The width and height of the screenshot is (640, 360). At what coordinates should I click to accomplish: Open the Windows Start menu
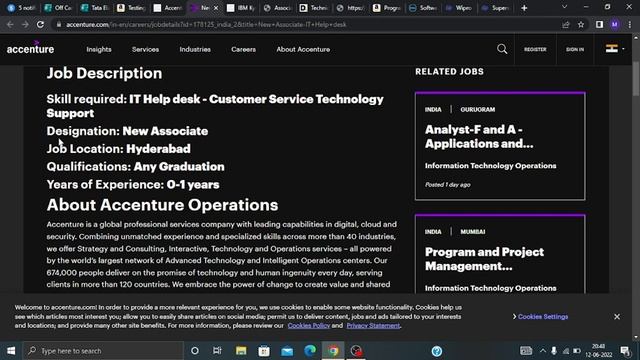tap(11, 351)
